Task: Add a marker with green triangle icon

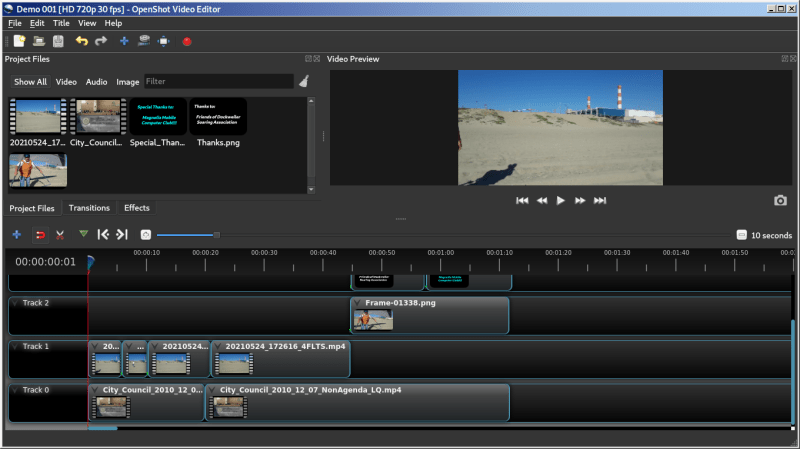Action: pyautogui.click(x=83, y=234)
